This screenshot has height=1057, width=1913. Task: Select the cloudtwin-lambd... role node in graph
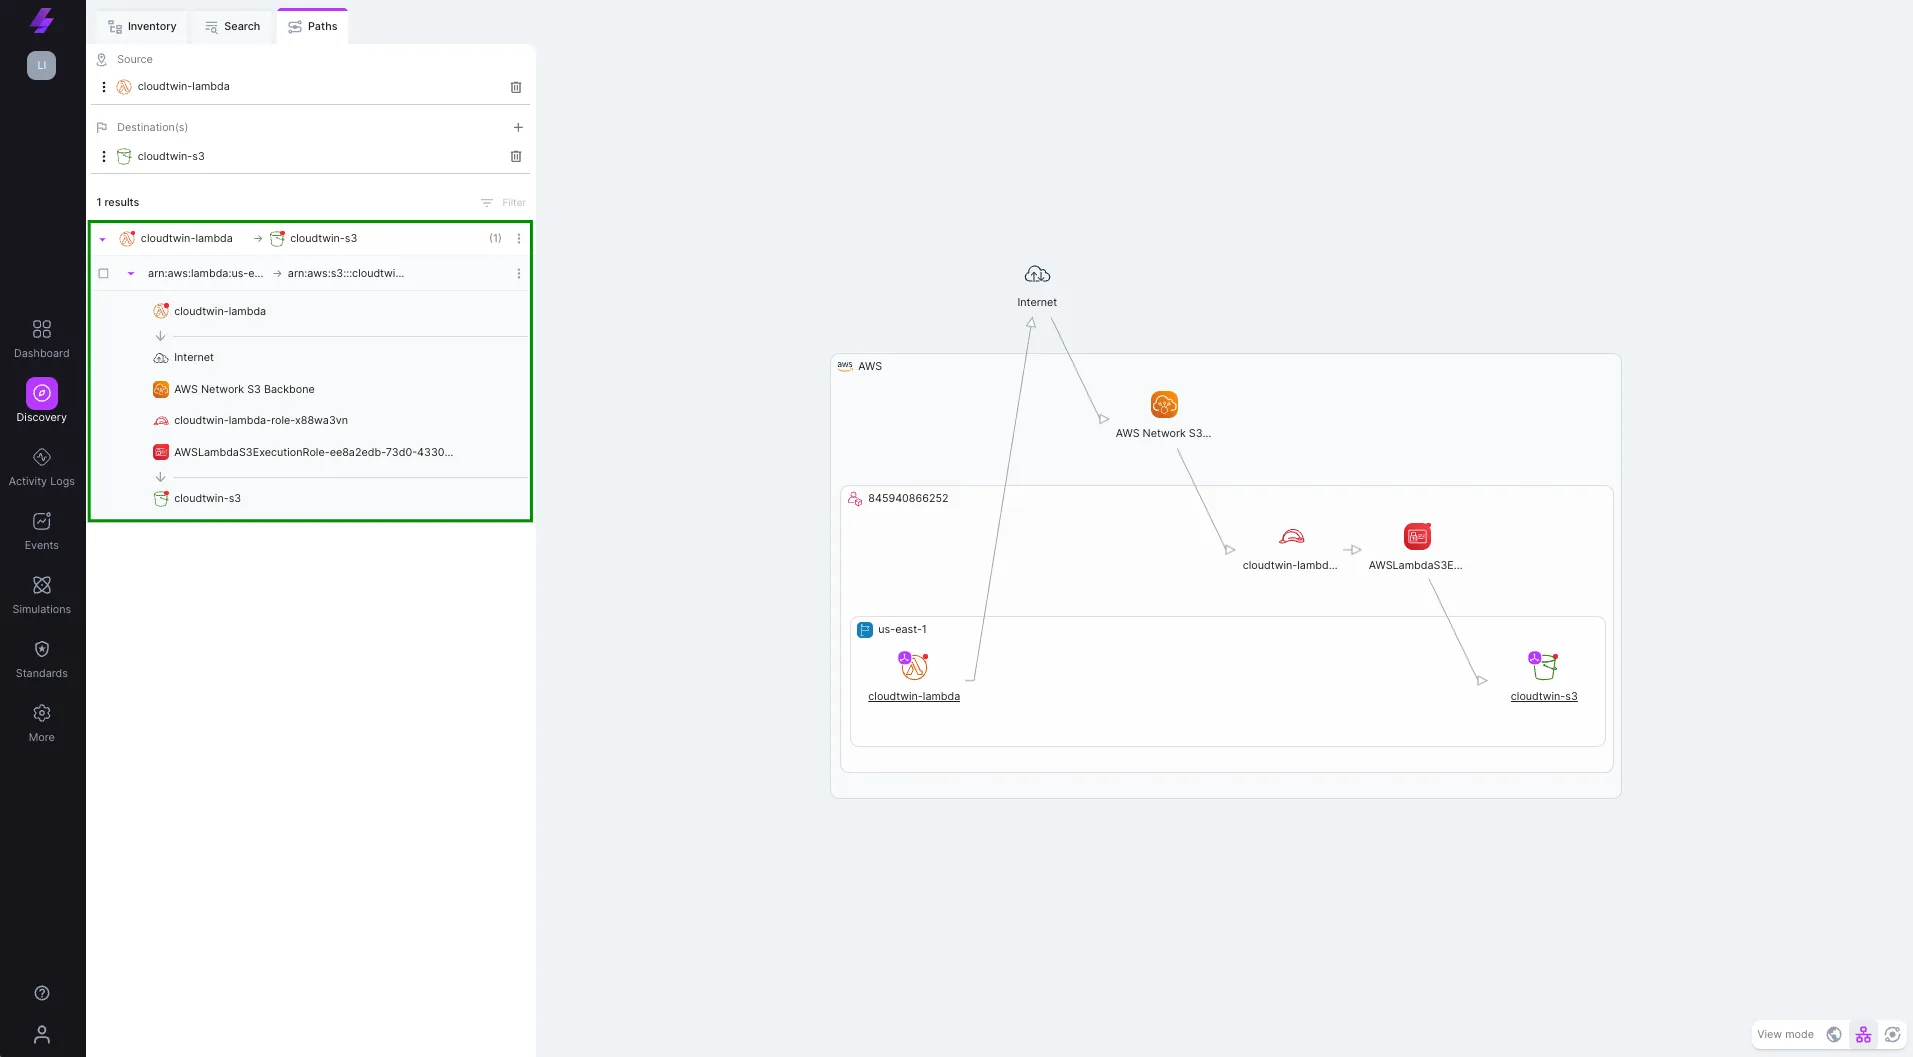coord(1291,536)
